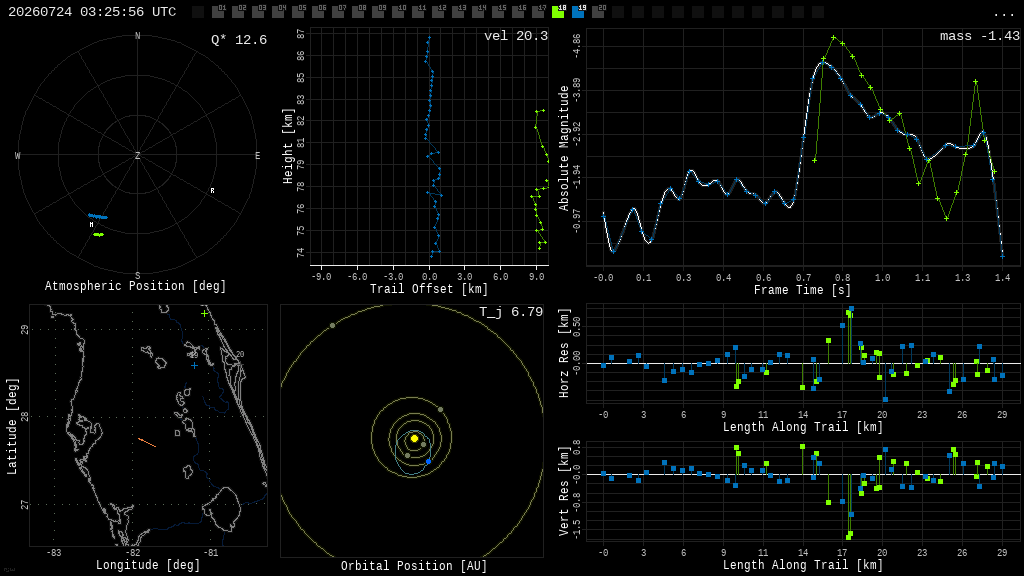Viewport: 1024px width, 576px height.
Task: Click zenith Z marker on polar plot
Action: tap(138, 155)
